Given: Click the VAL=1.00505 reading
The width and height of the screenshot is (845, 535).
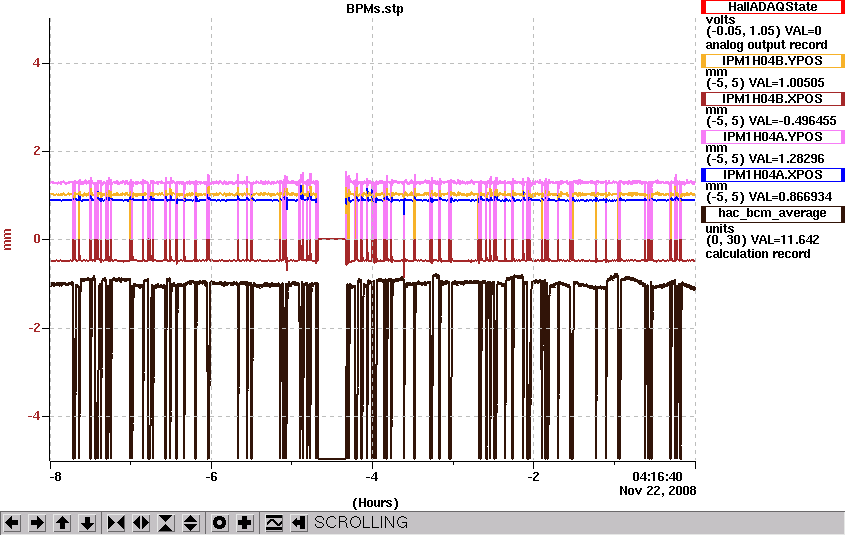Looking at the screenshot, I should [x=787, y=83].
